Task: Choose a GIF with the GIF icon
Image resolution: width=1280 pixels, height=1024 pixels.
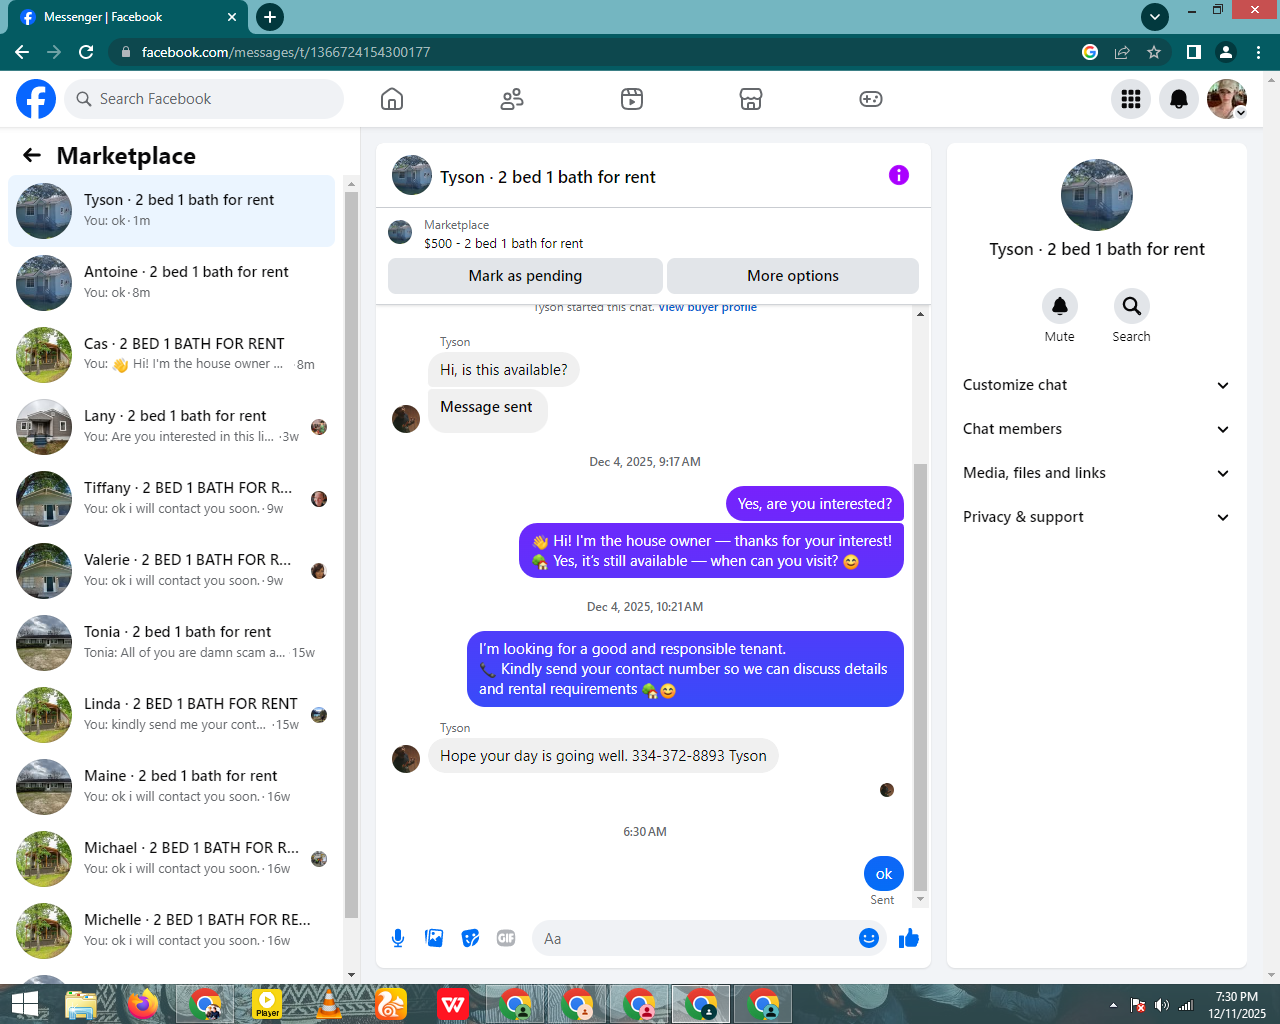Action: pos(506,938)
